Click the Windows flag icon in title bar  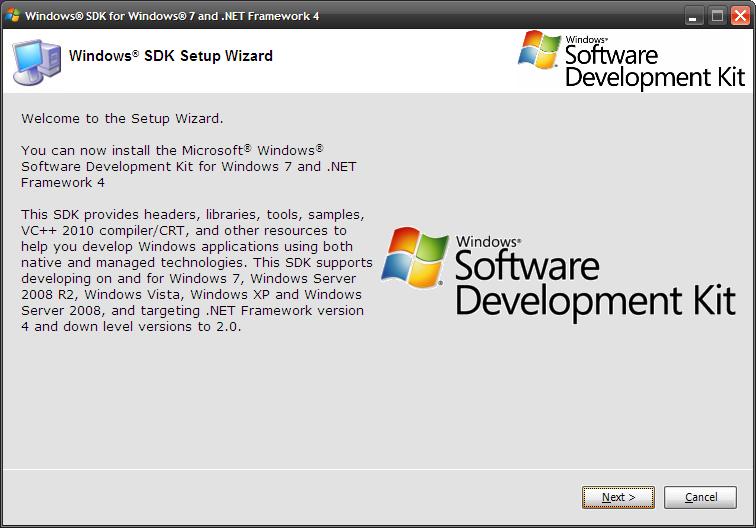pyautogui.click(x=13, y=15)
